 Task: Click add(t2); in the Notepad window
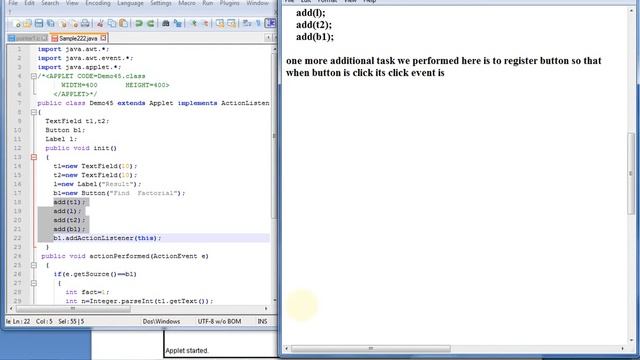pyautogui.click(x=314, y=25)
